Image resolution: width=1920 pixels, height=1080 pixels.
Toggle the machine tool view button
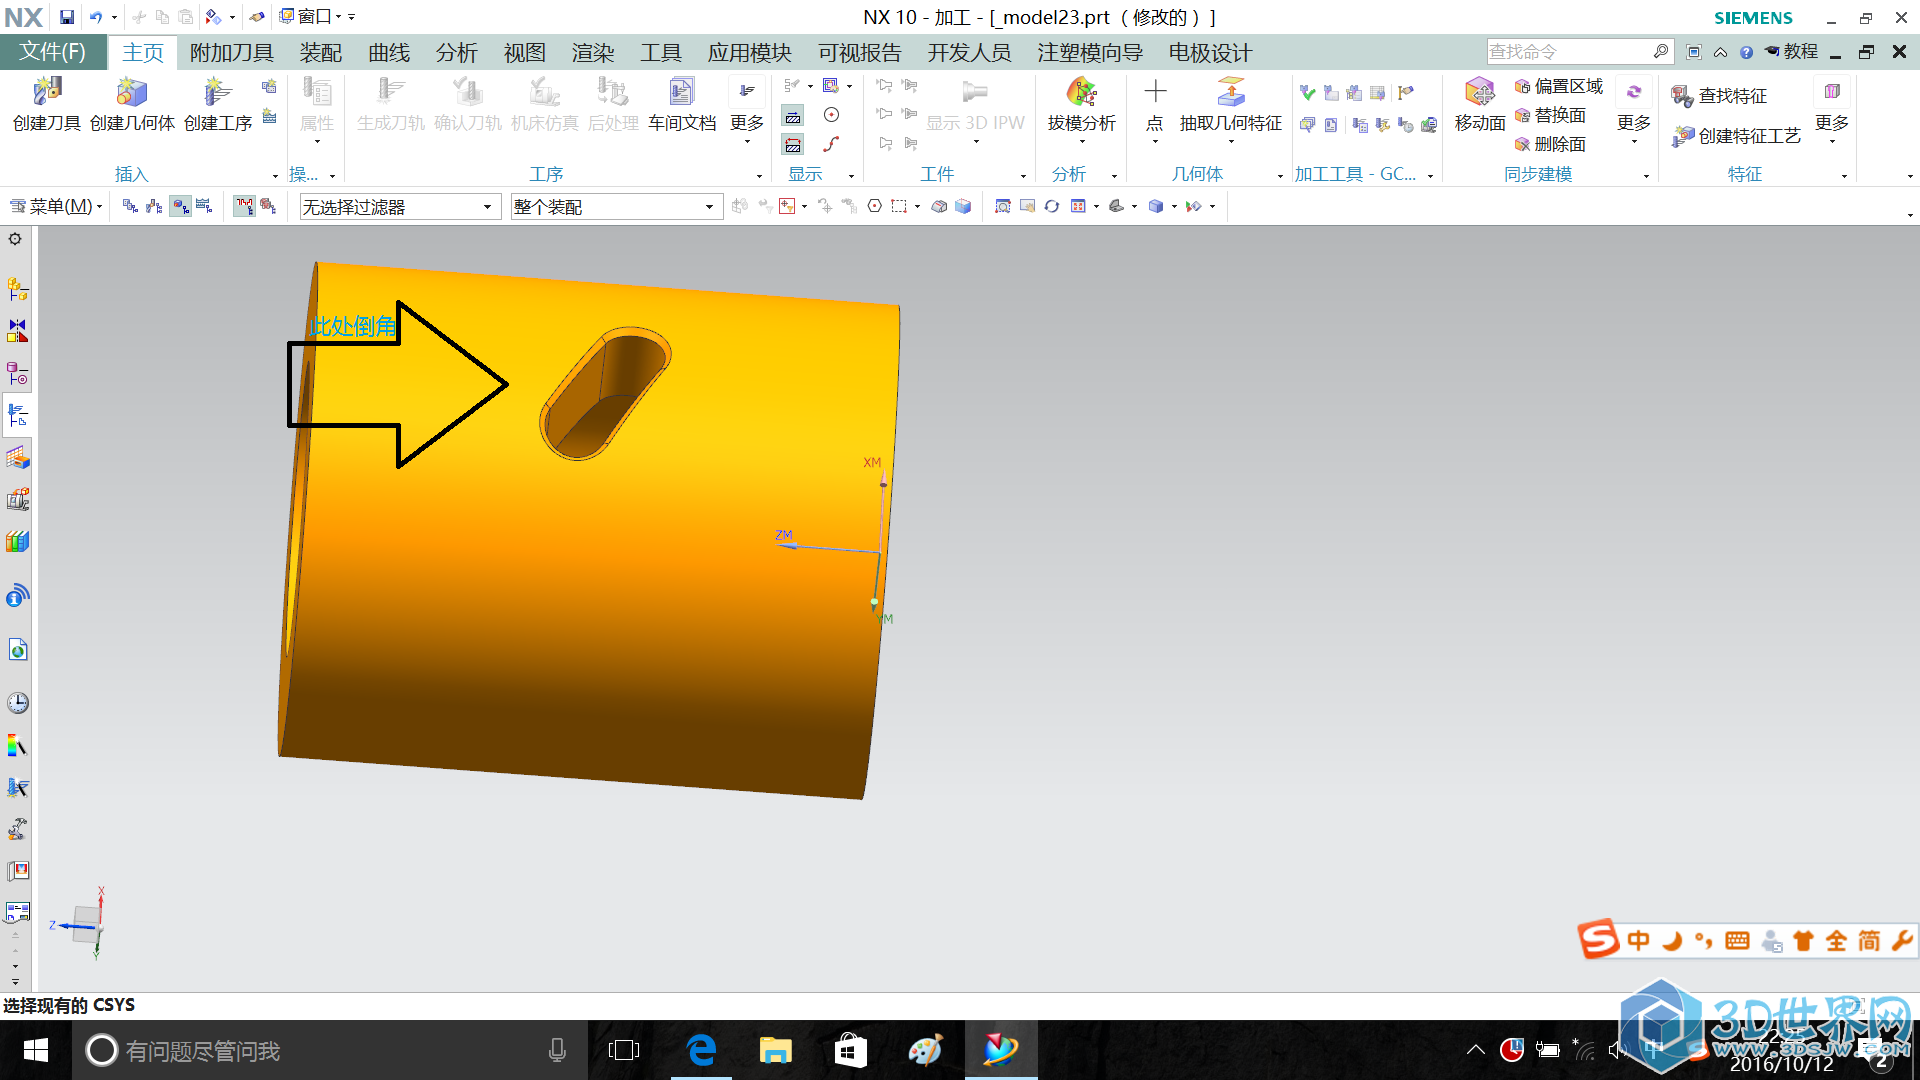point(154,206)
